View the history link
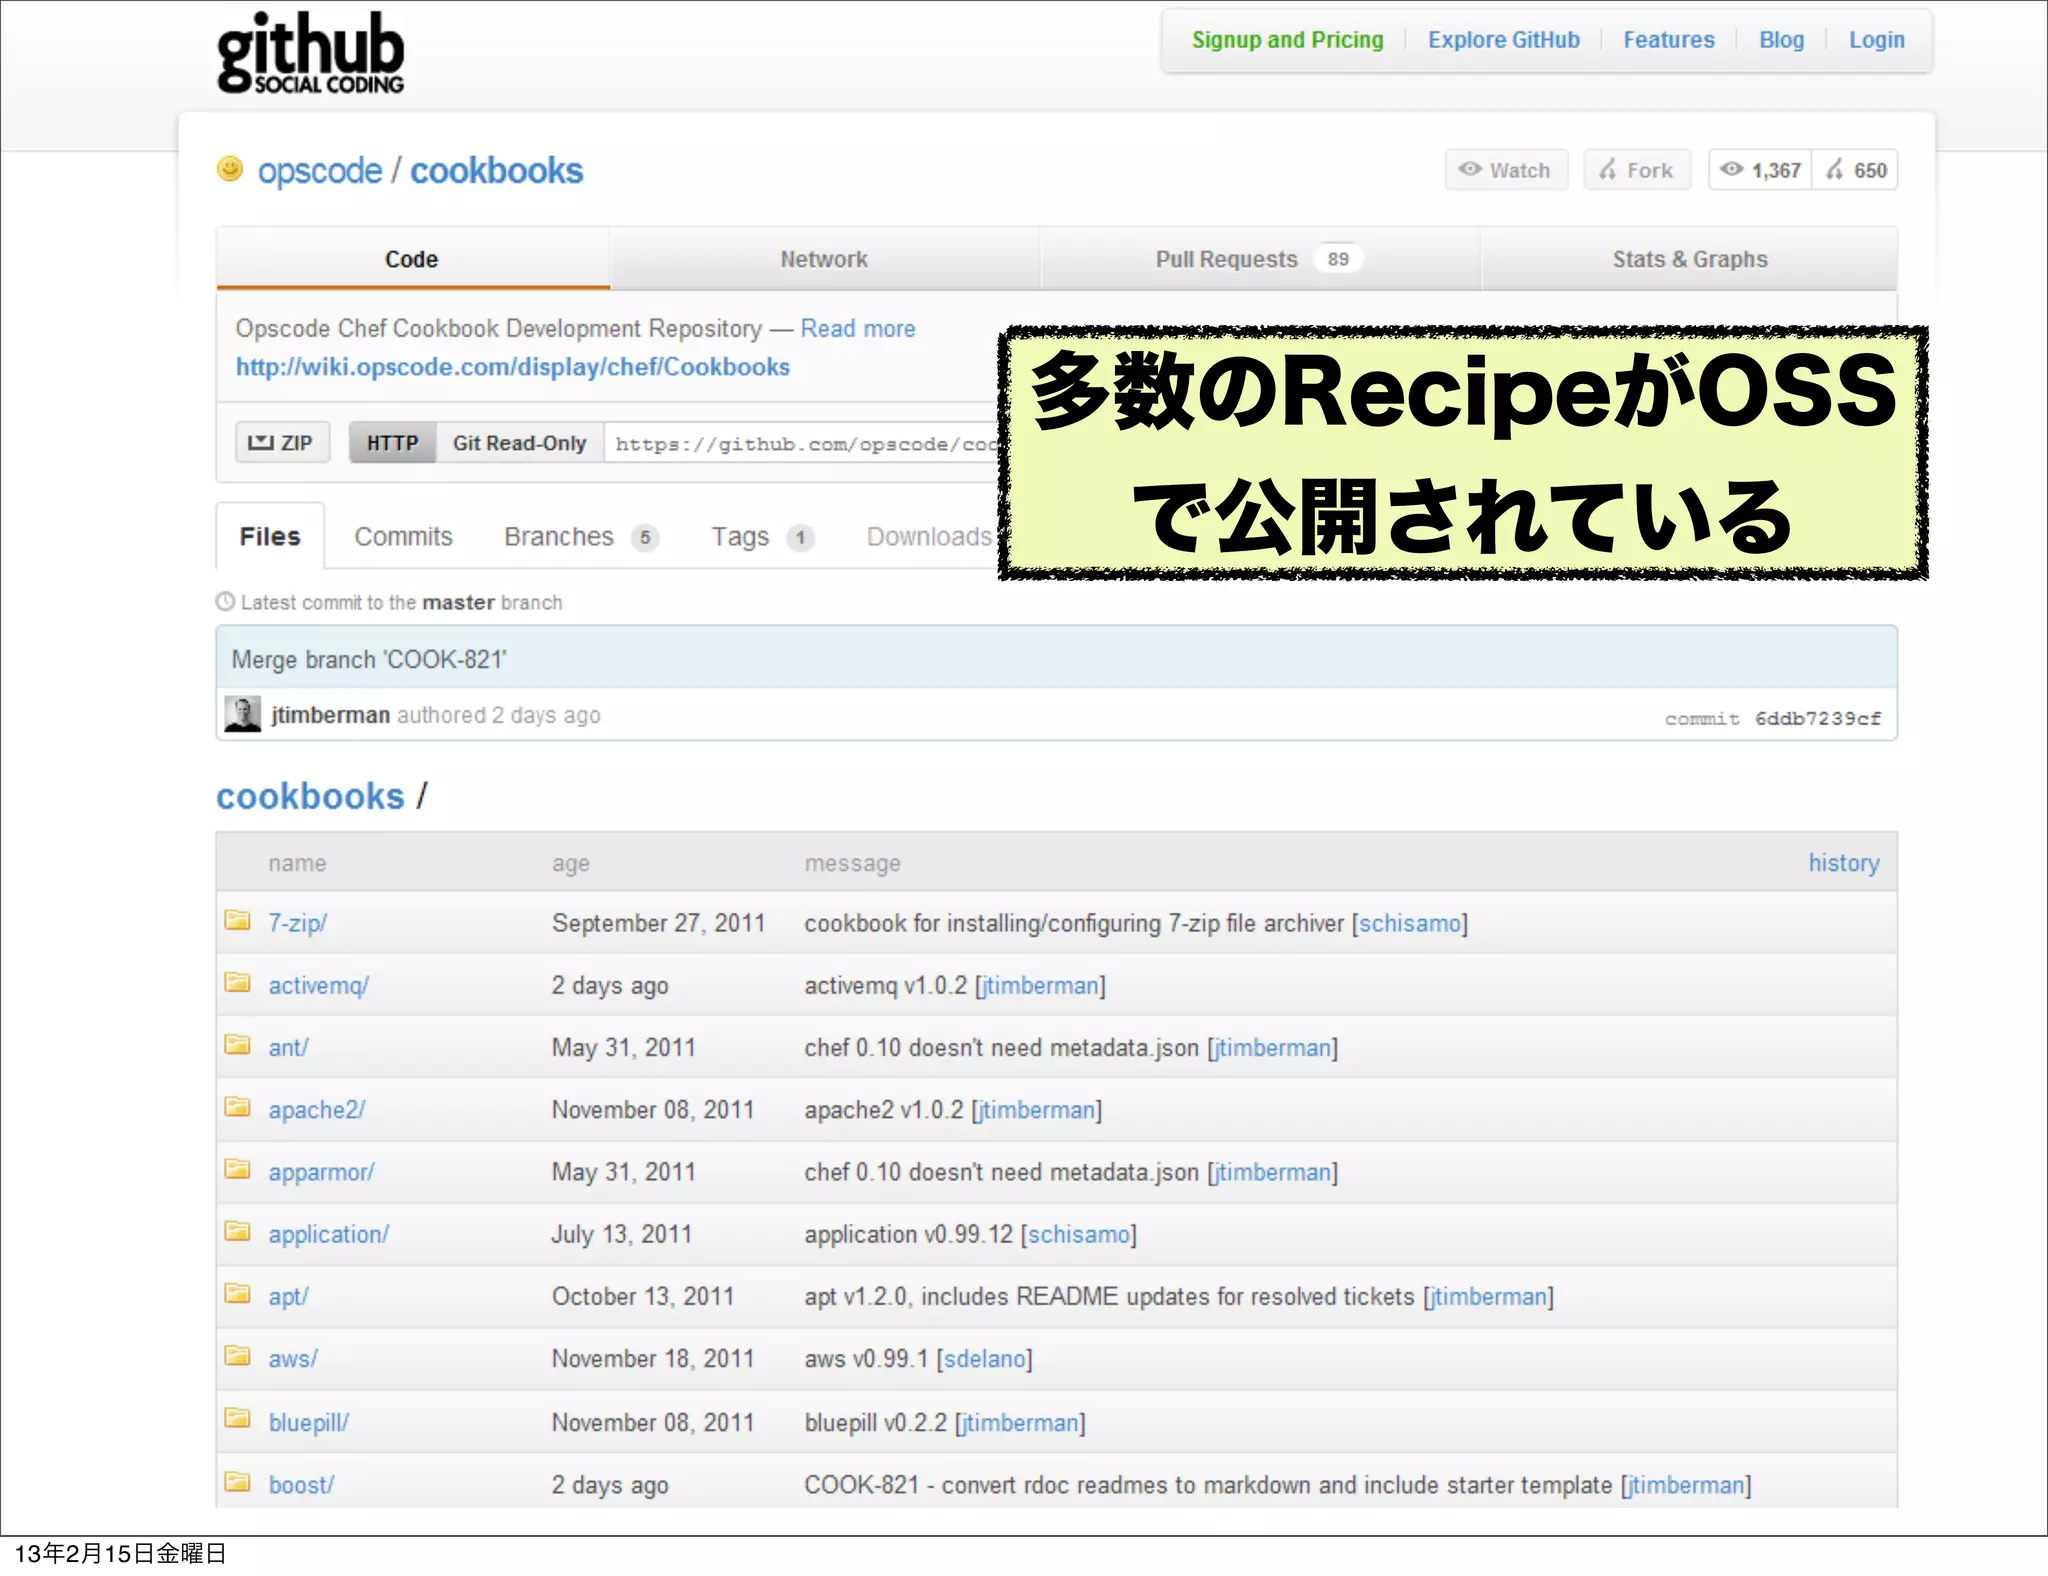2048x1576 pixels. pyautogui.click(x=1843, y=863)
